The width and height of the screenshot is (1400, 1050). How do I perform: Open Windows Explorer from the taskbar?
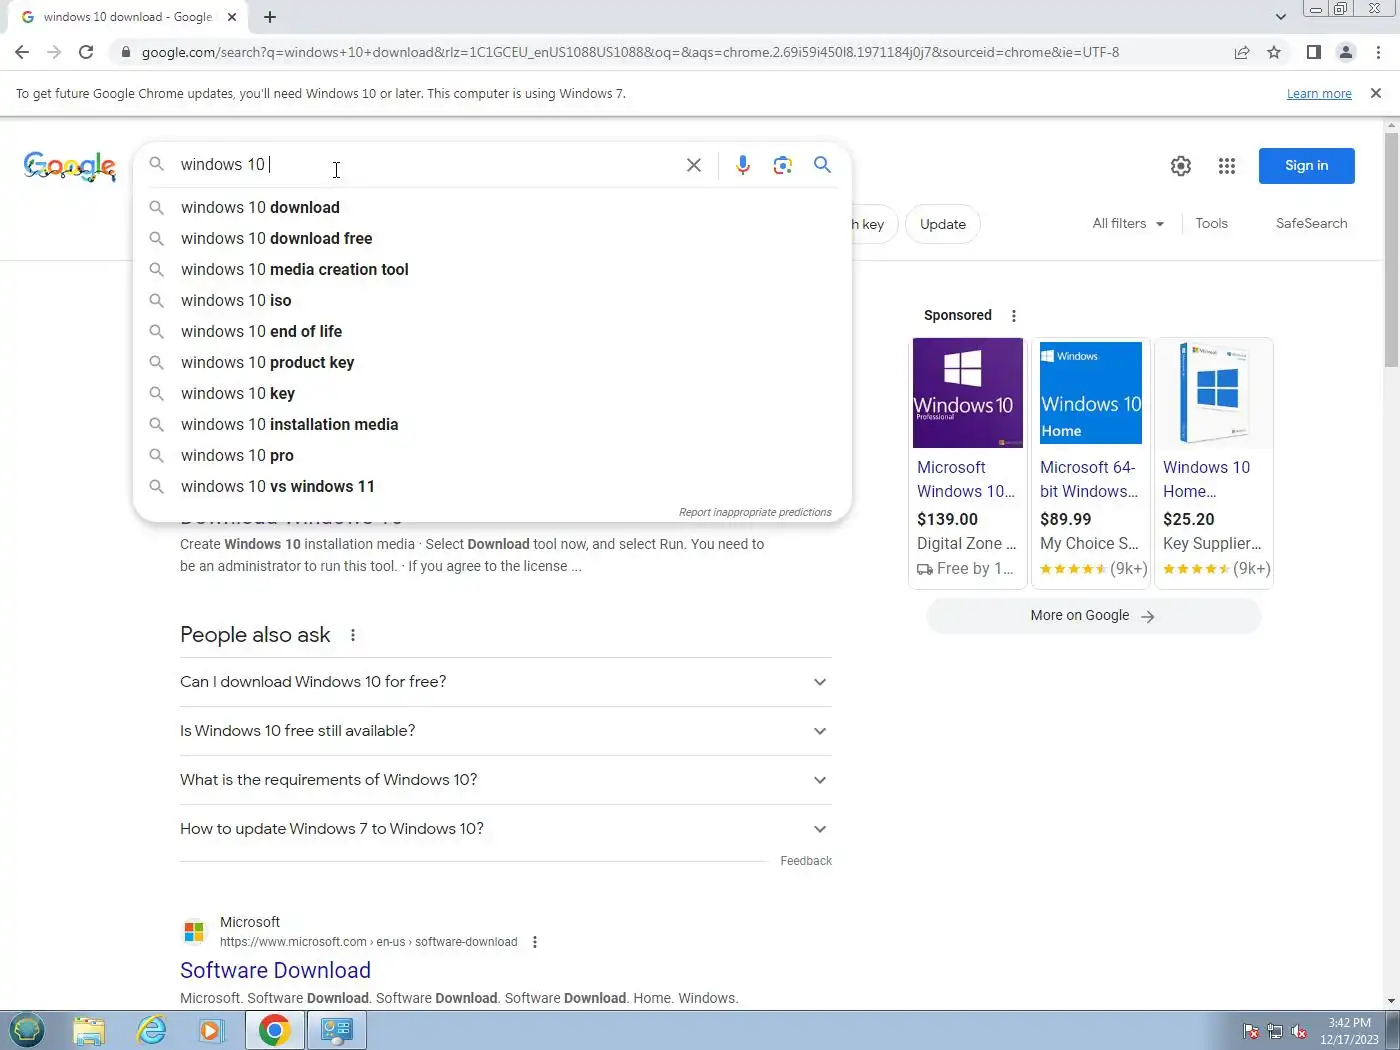[89, 1030]
